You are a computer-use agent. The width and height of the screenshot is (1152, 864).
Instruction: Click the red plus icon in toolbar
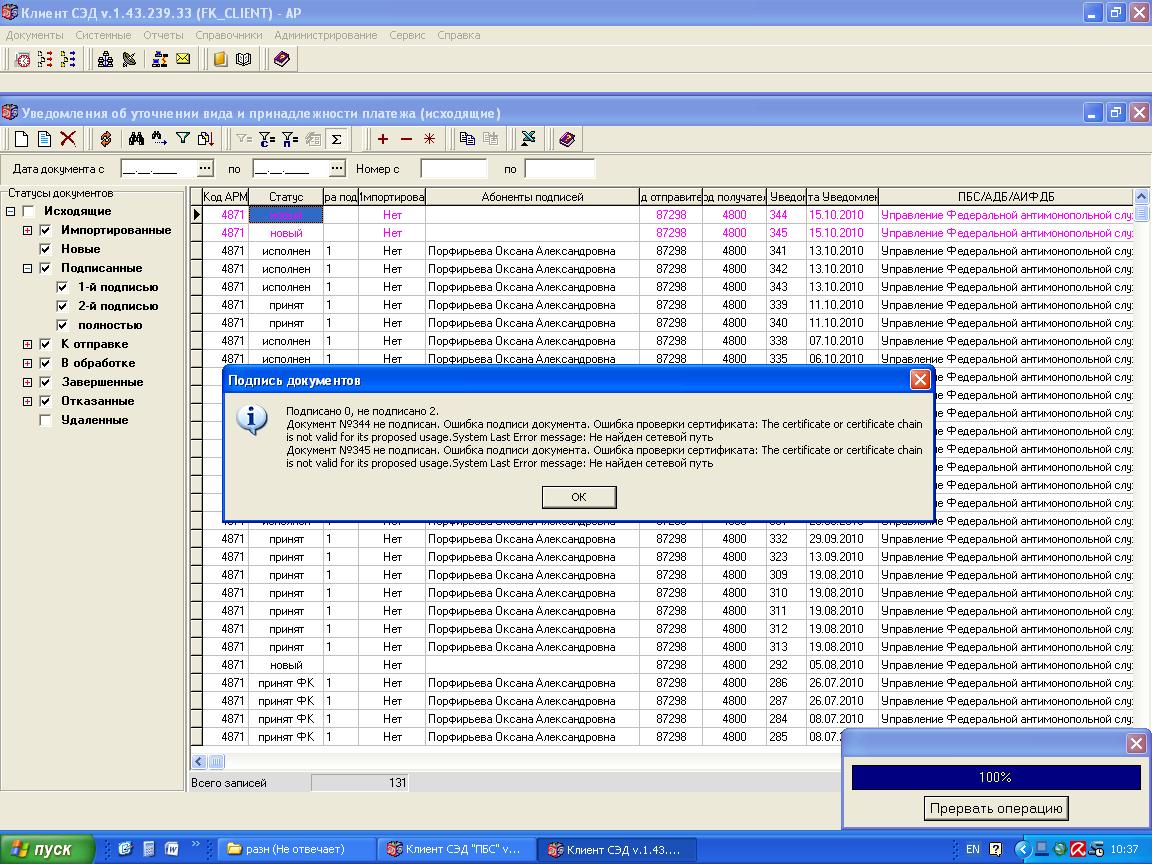tap(382, 139)
